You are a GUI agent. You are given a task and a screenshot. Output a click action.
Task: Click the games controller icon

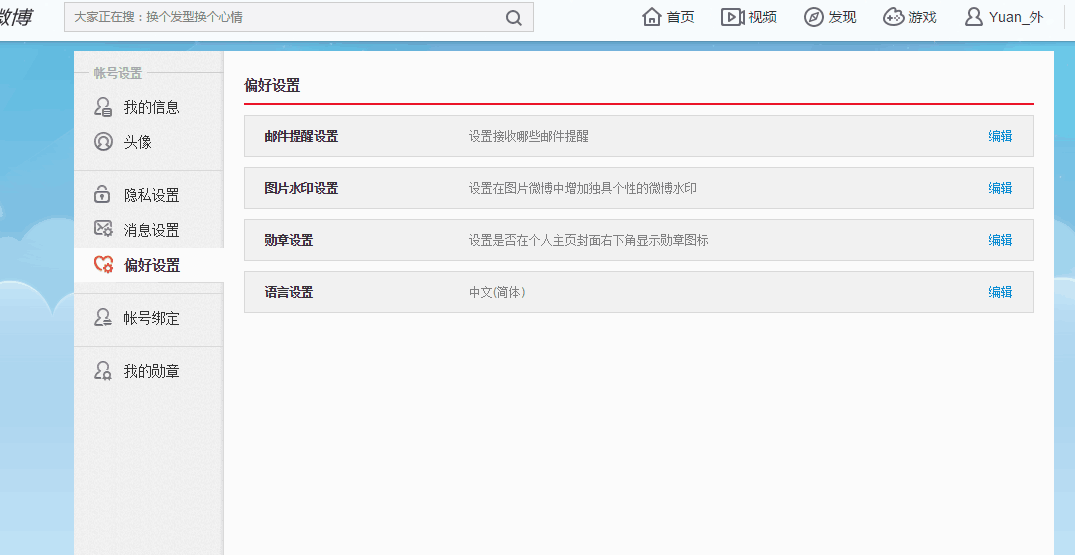(x=893, y=17)
